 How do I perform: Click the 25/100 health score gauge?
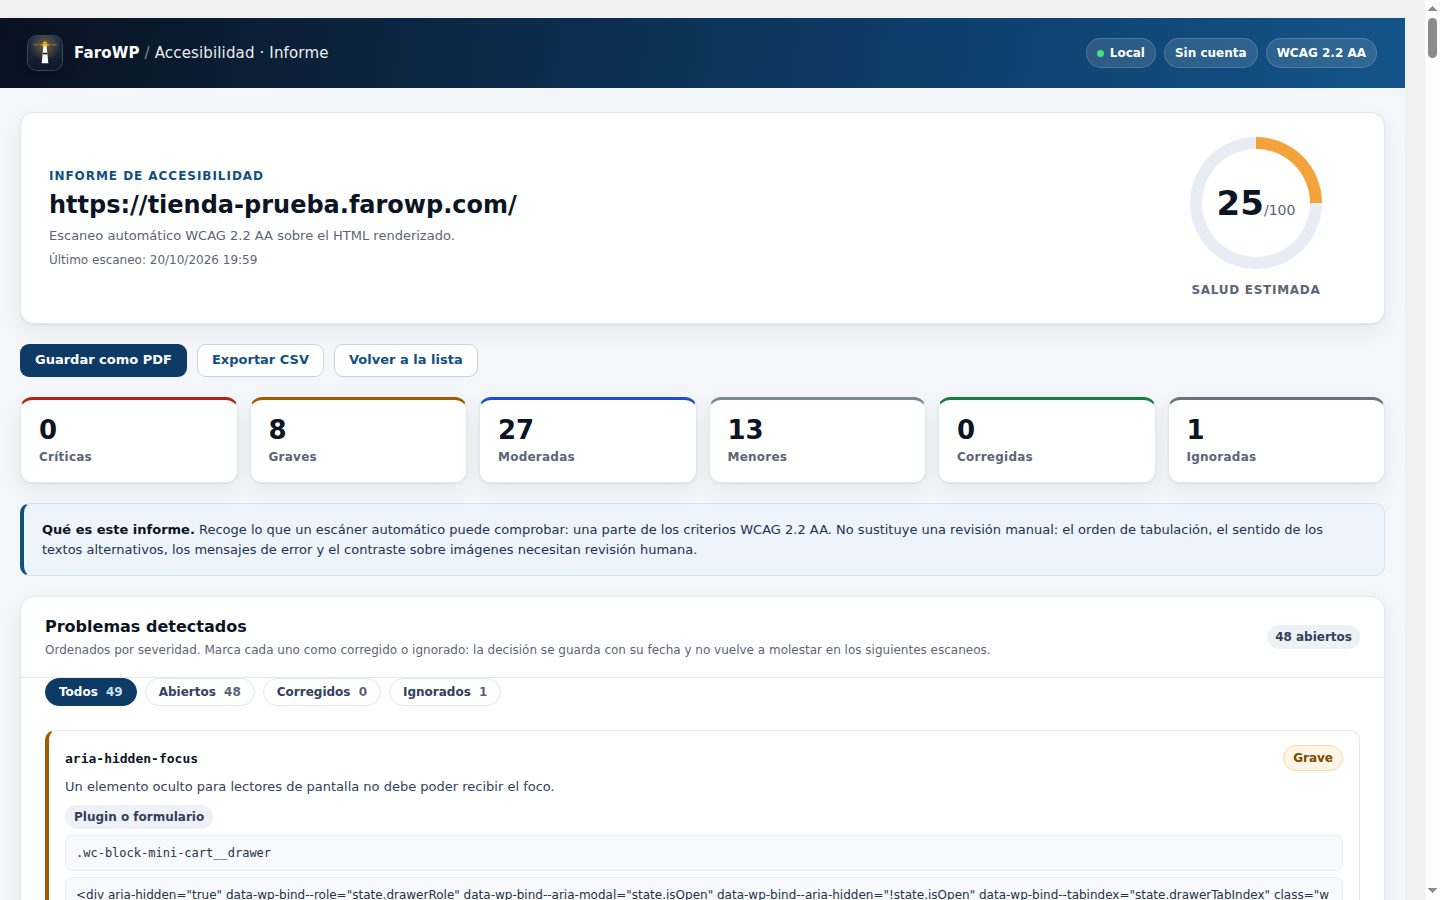tap(1256, 203)
